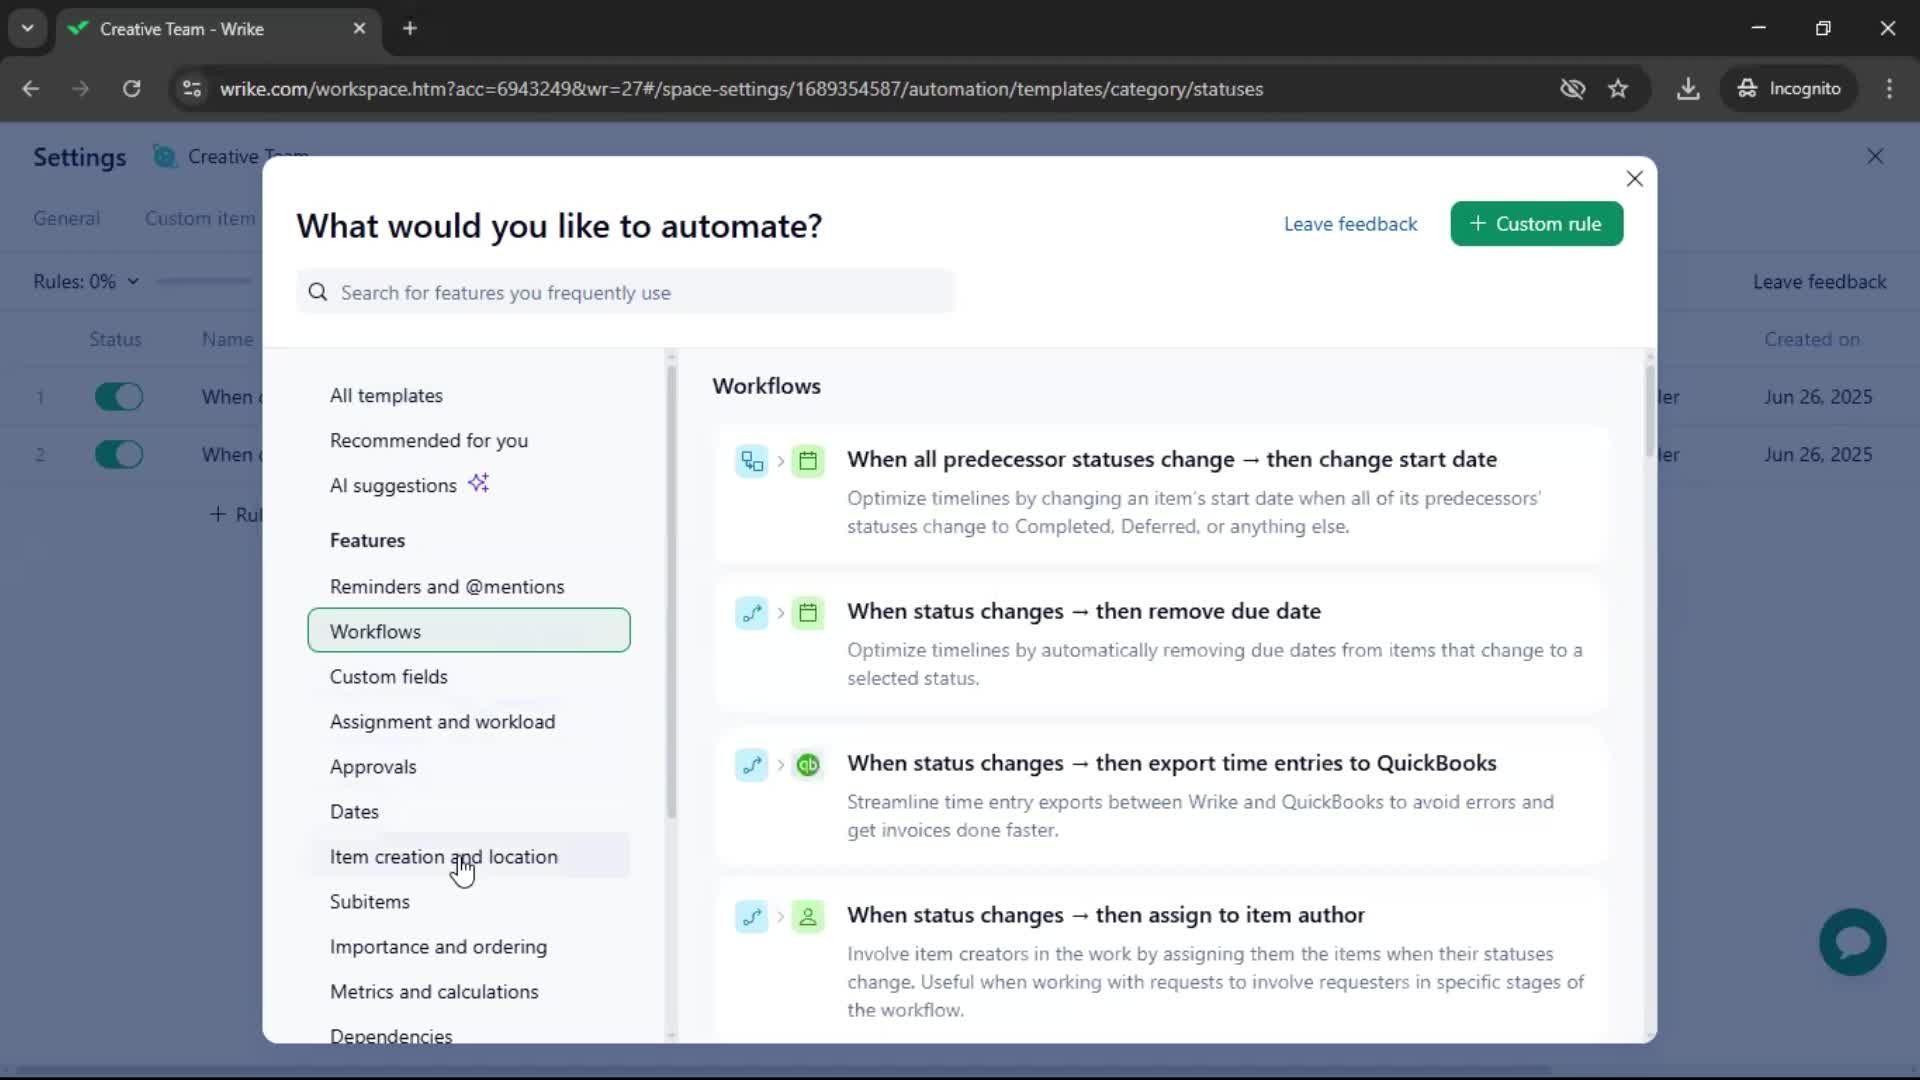Select Metrics and calculations category

coord(469,991)
